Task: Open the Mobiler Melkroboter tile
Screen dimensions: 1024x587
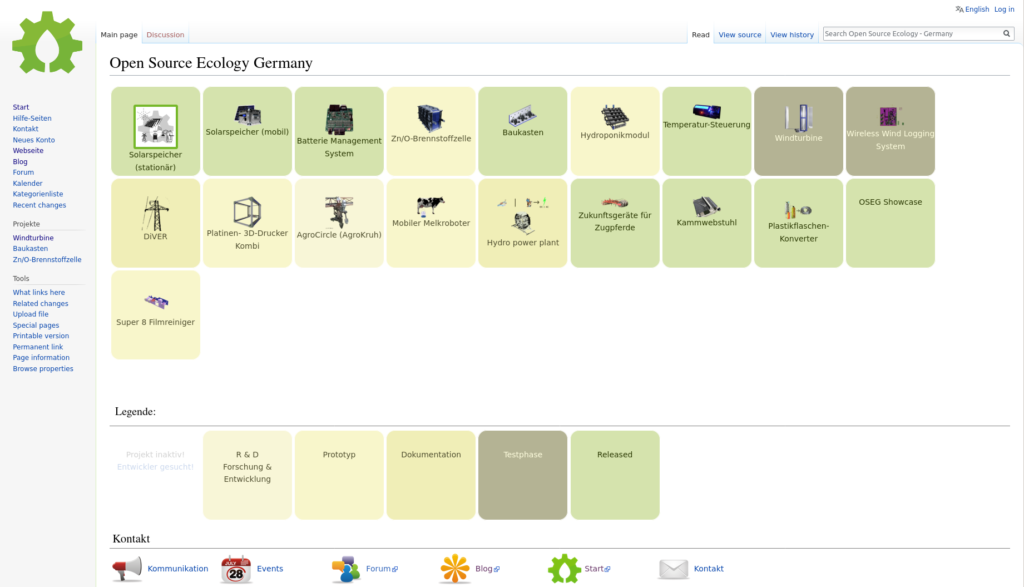Action: pos(431,222)
